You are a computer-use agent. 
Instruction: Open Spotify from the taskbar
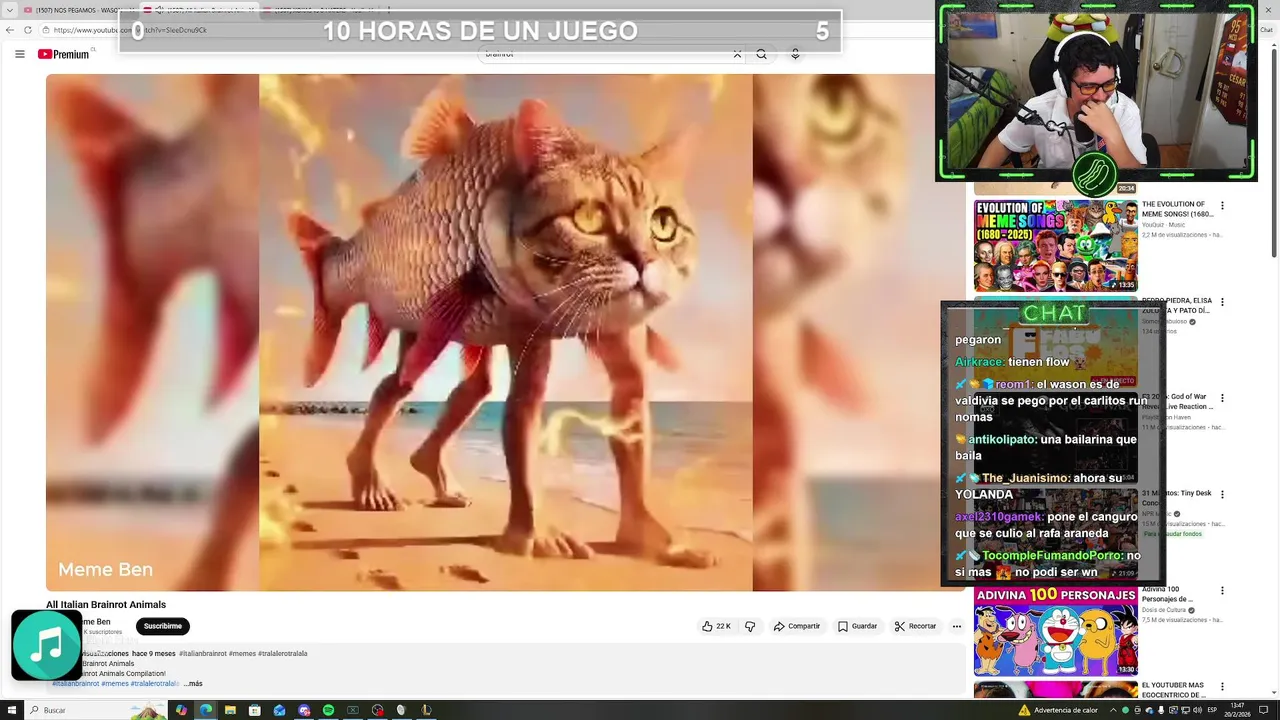(328, 710)
